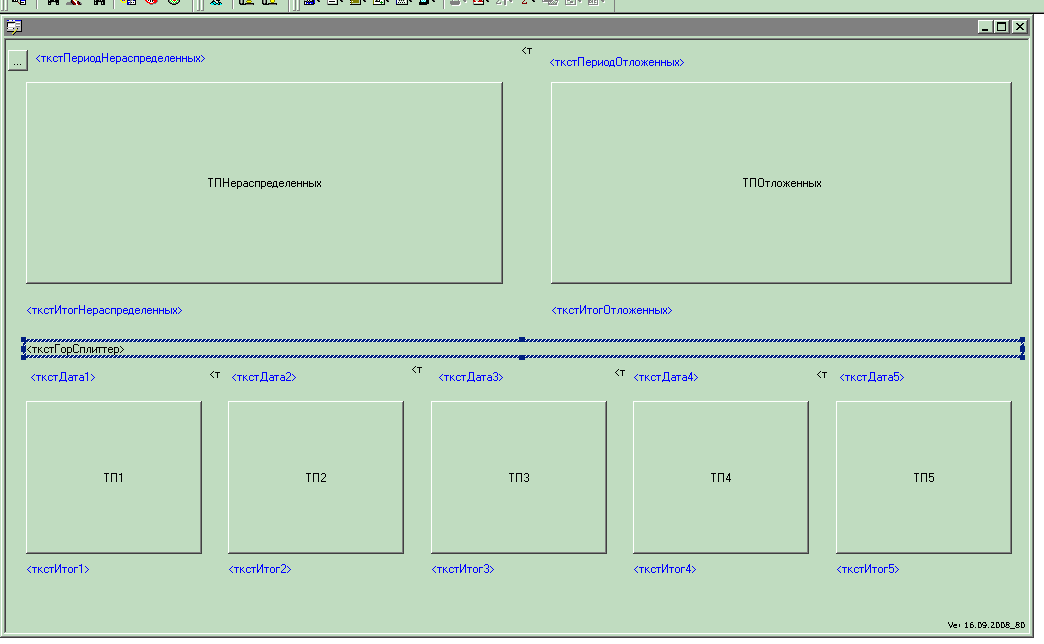This screenshot has height=644, width=1044.
Task: Select the ткстДата1 label
Action: 63,378
